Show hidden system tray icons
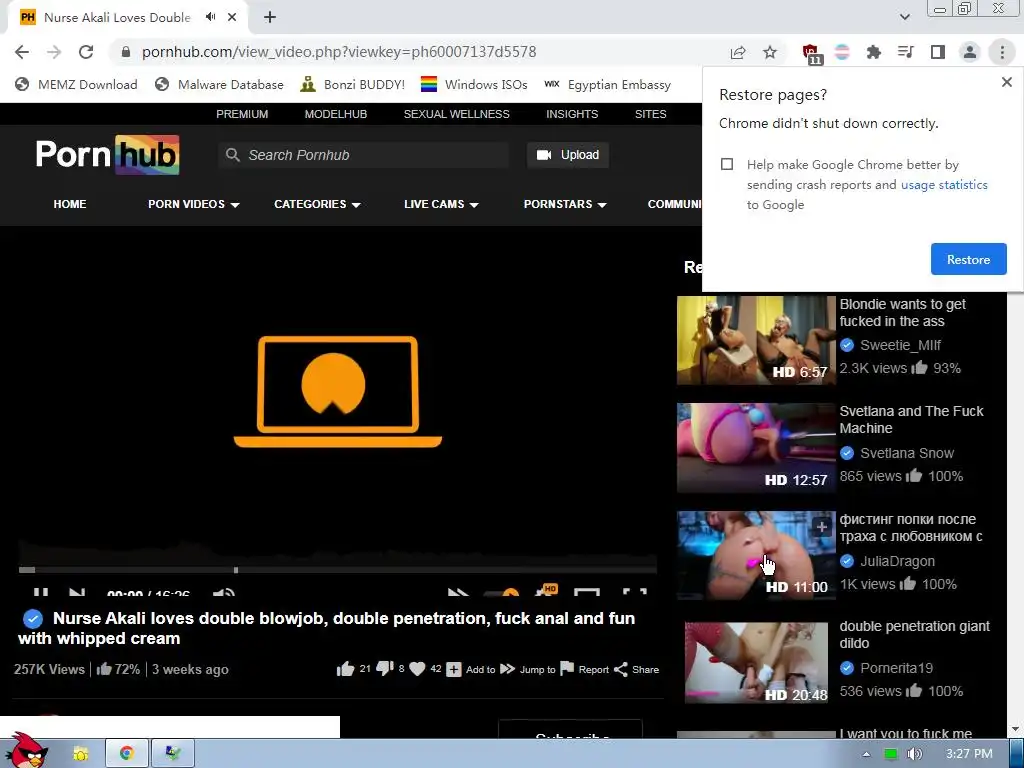The height and width of the screenshot is (768, 1024). click(866, 754)
